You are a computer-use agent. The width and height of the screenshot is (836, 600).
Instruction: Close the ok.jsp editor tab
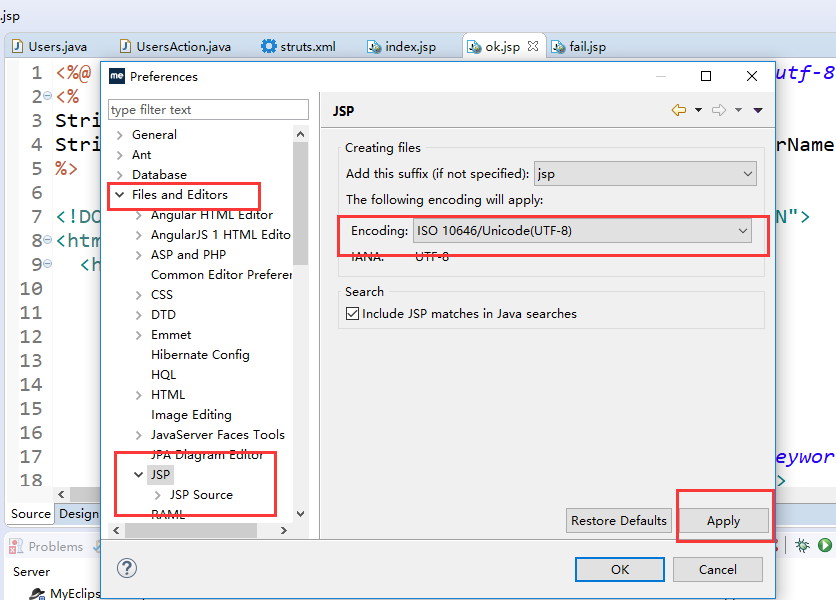[x=533, y=46]
